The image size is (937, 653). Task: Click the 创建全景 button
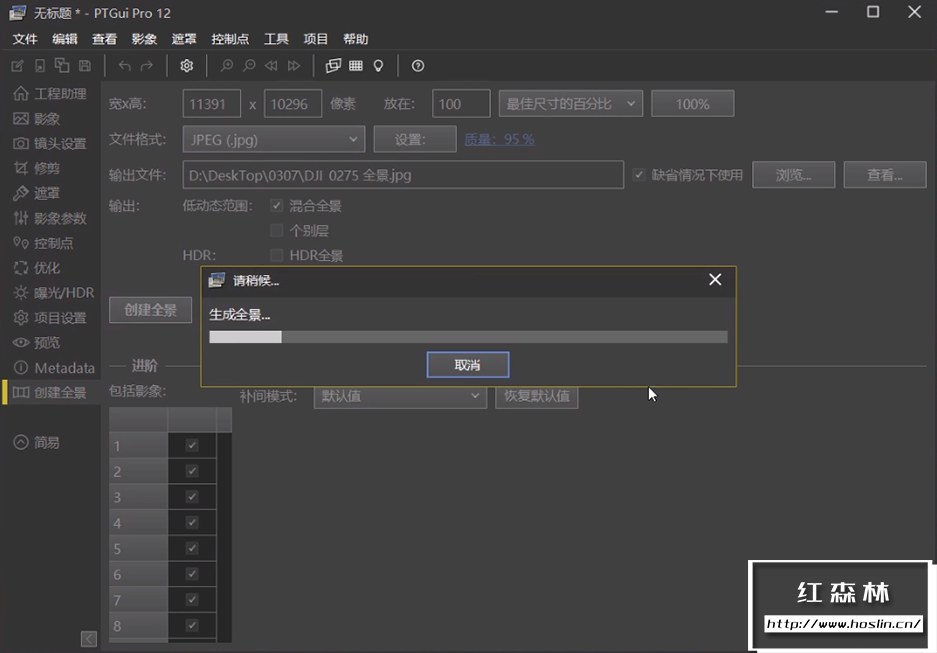pos(151,310)
